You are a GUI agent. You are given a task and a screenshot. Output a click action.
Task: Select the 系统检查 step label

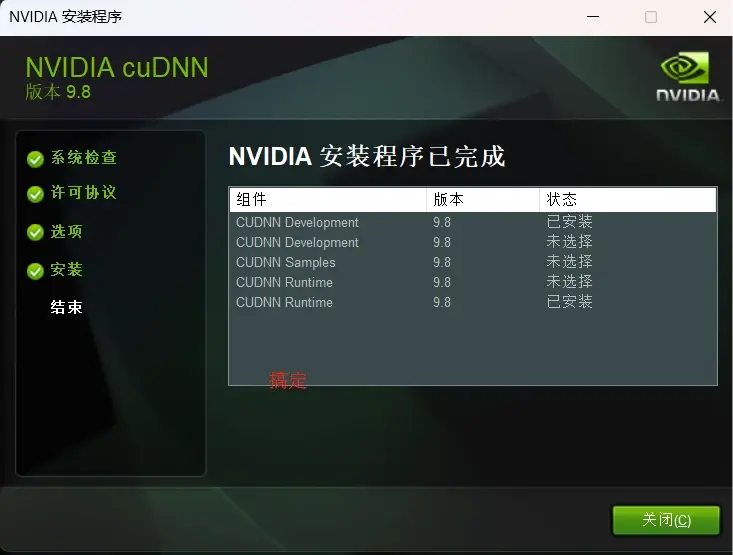click(84, 158)
